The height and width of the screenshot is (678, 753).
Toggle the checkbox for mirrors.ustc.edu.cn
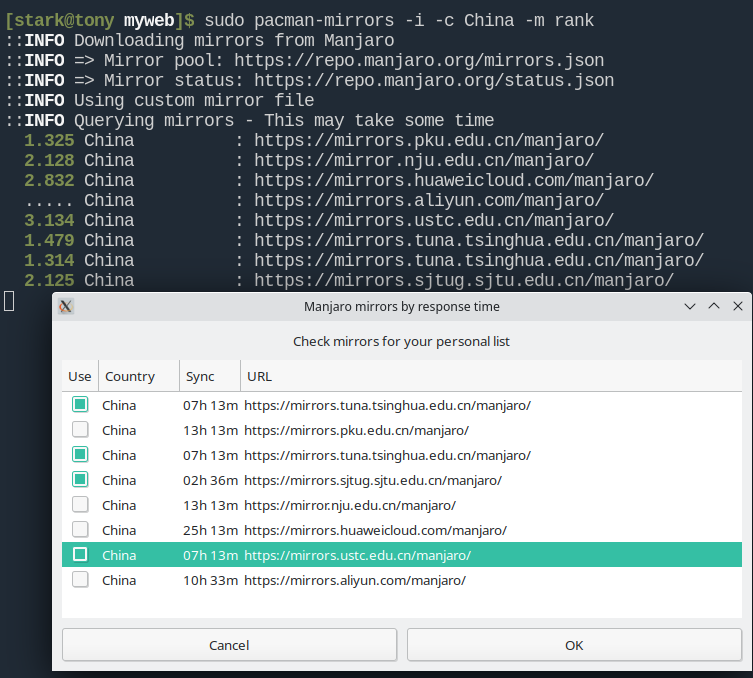click(x=80, y=555)
